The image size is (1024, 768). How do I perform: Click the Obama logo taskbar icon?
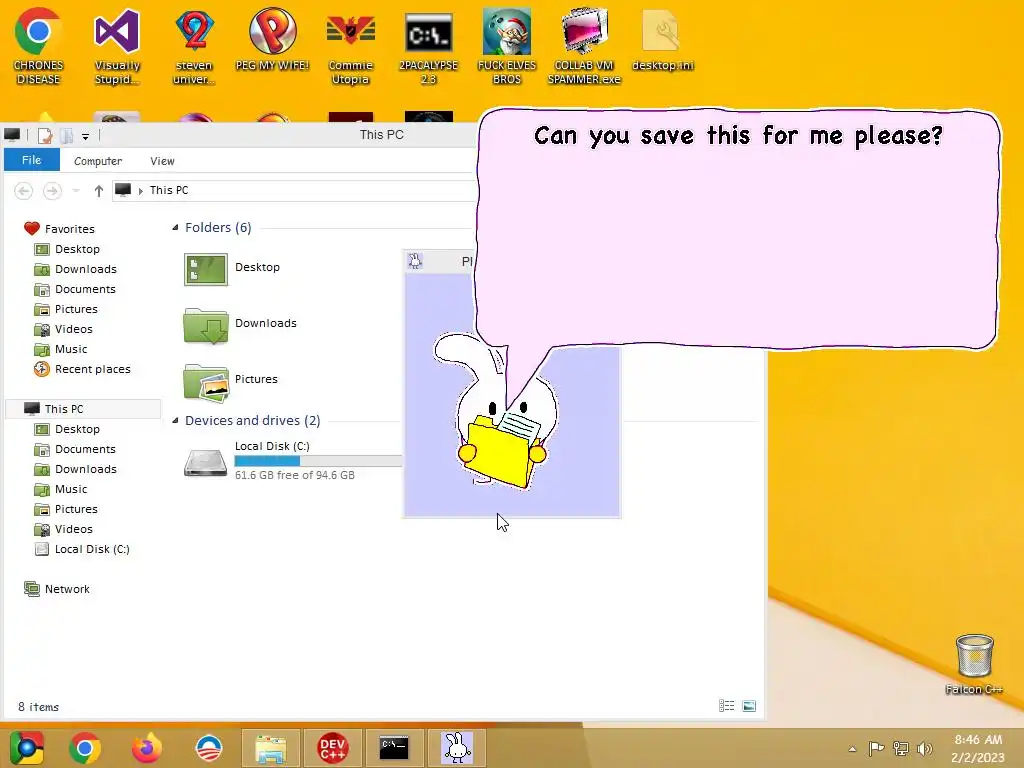pos(209,748)
